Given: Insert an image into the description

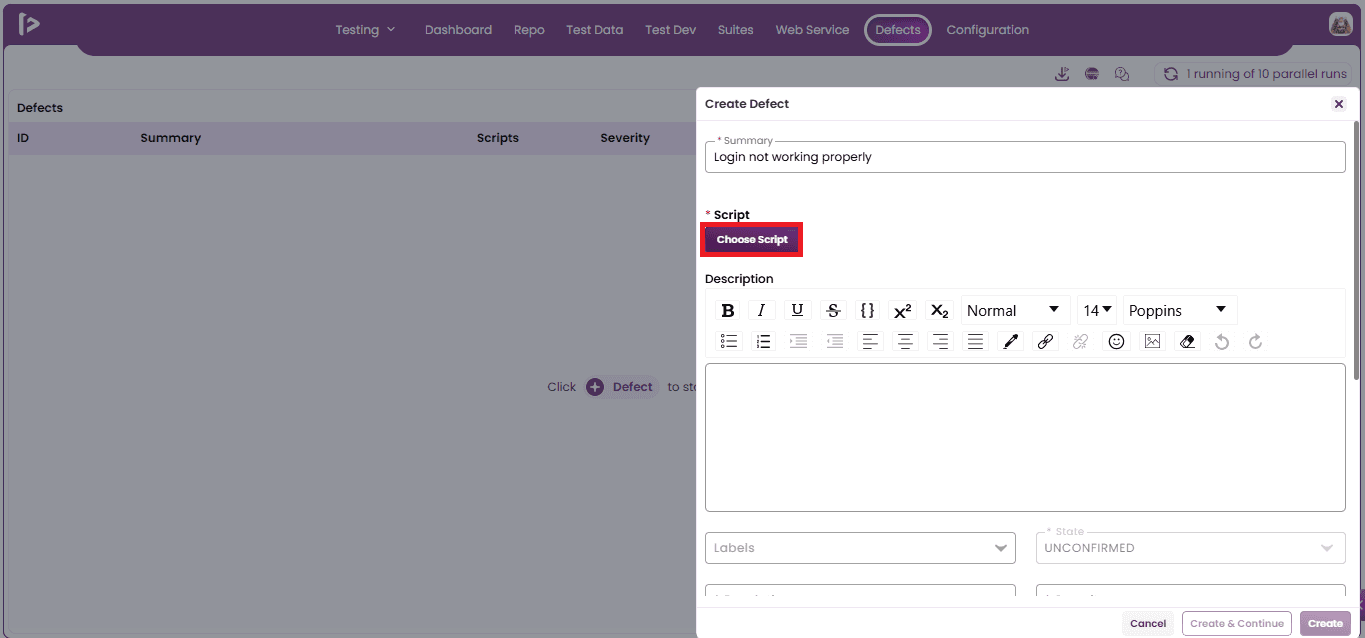Looking at the screenshot, I should [1152, 342].
